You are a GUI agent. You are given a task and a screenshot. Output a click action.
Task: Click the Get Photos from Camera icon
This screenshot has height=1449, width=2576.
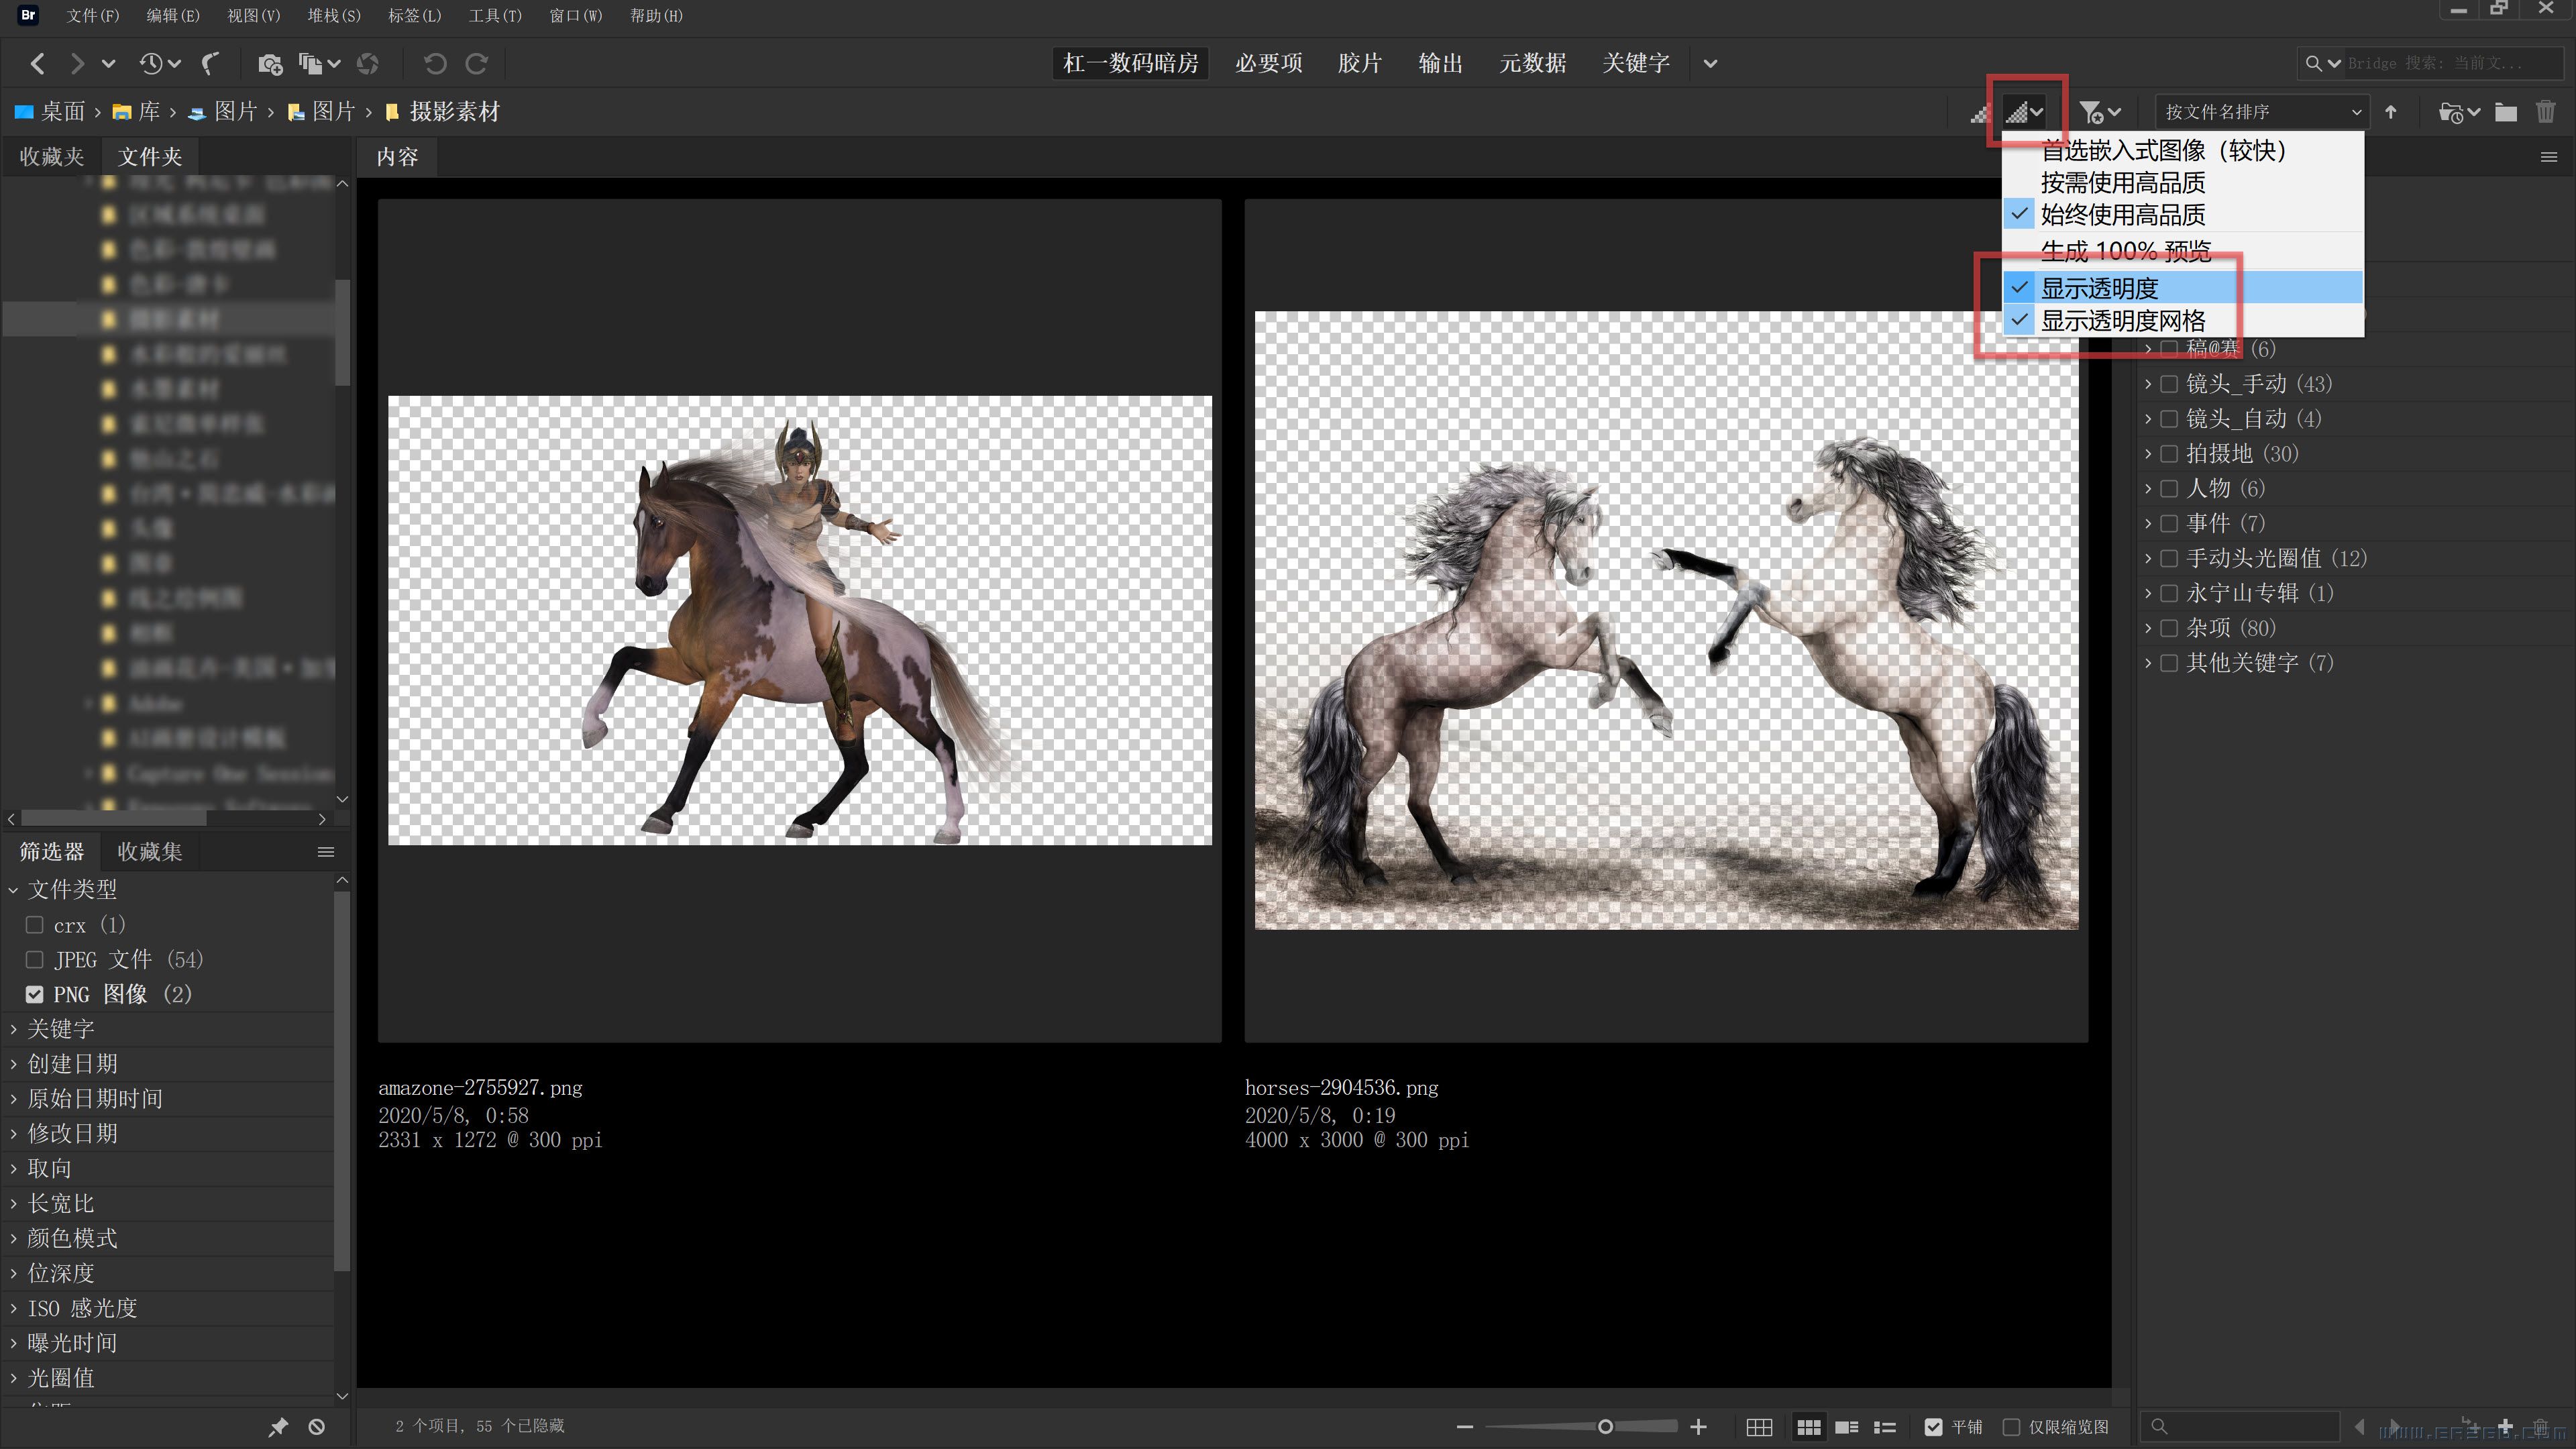269,64
